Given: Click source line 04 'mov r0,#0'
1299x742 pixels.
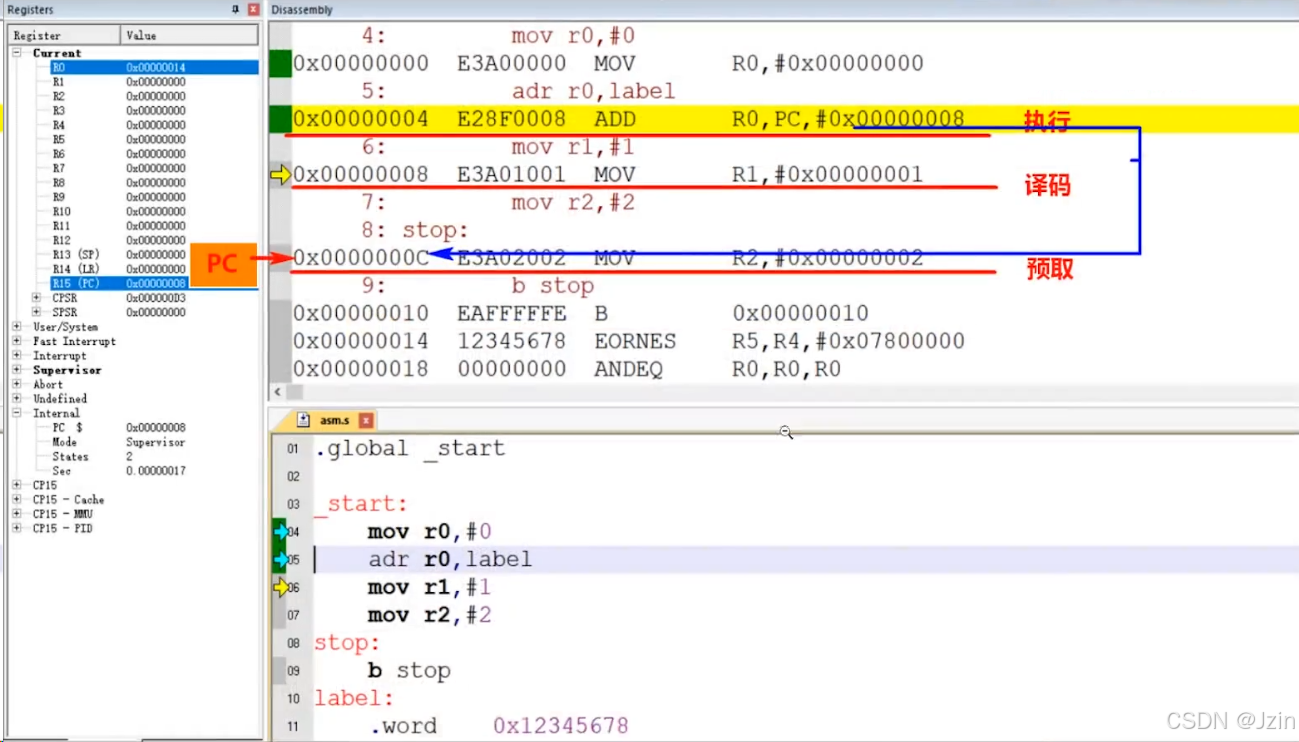Looking at the screenshot, I should pyautogui.click(x=429, y=532).
